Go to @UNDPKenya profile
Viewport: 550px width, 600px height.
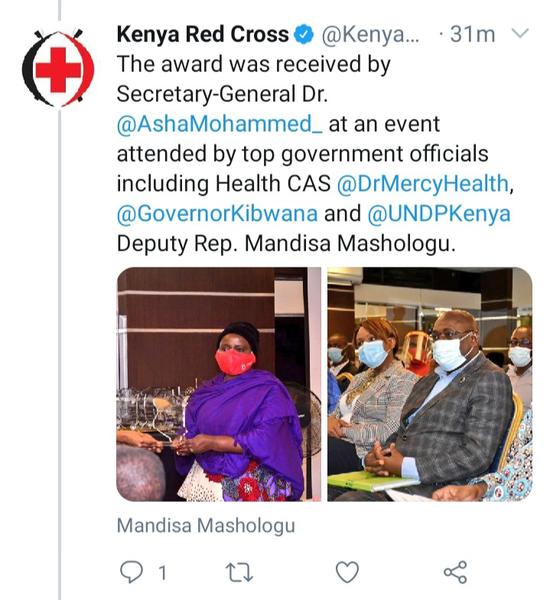pos(439,214)
